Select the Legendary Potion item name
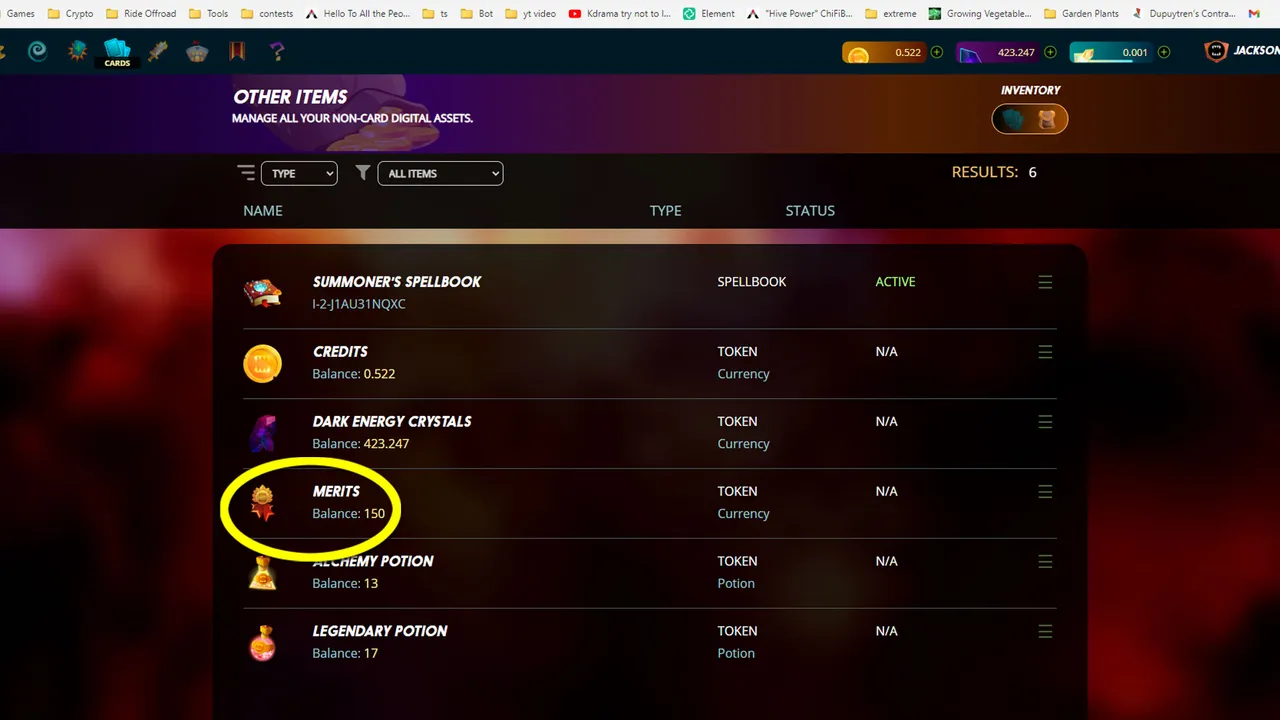 [380, 632]
